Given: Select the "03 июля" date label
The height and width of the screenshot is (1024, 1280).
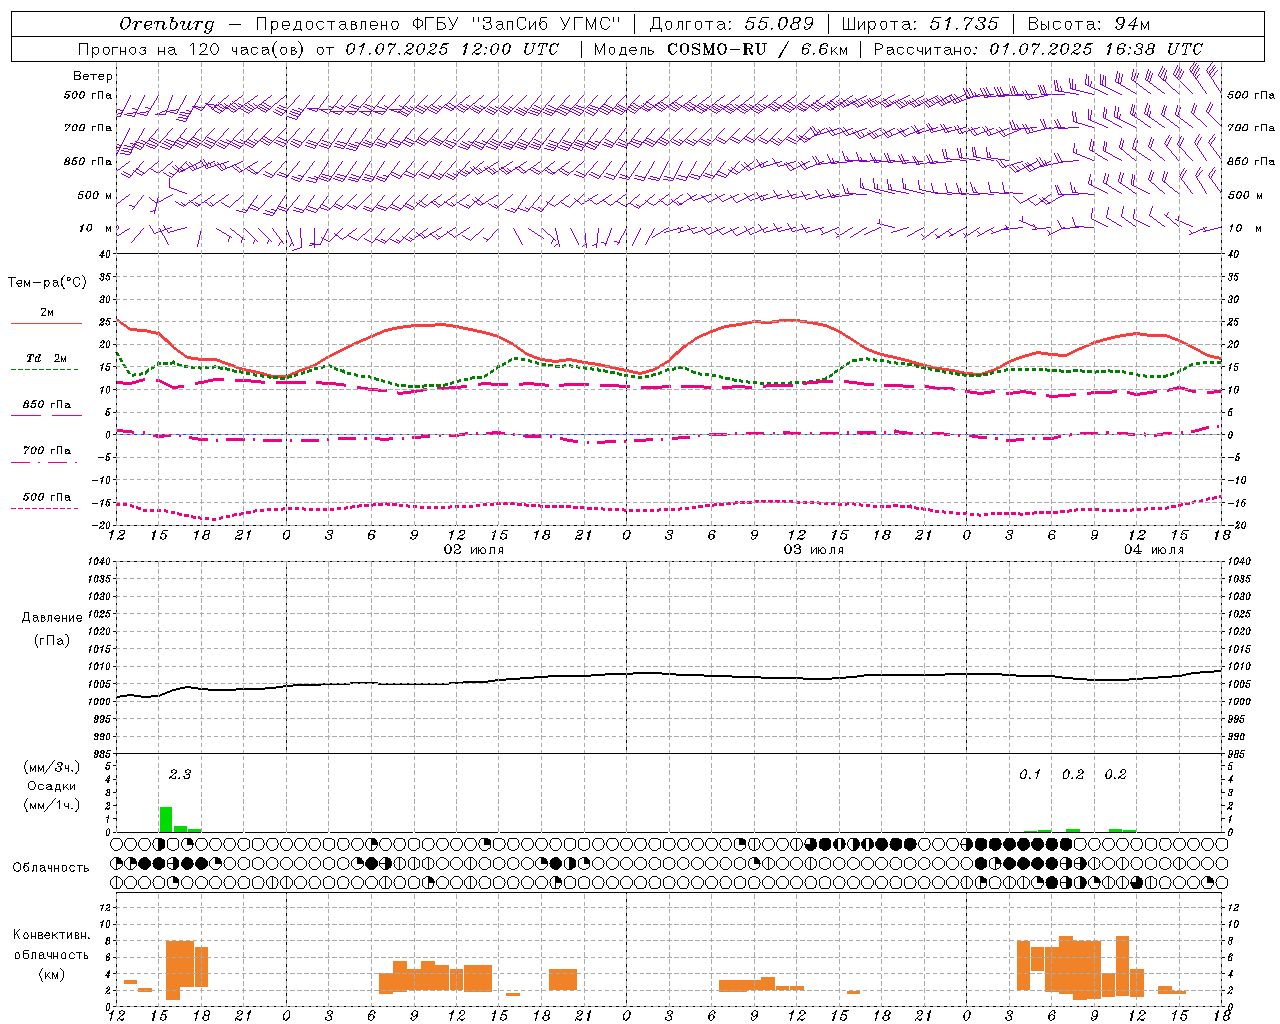Looking at the screenshot, I should (814, 550).
